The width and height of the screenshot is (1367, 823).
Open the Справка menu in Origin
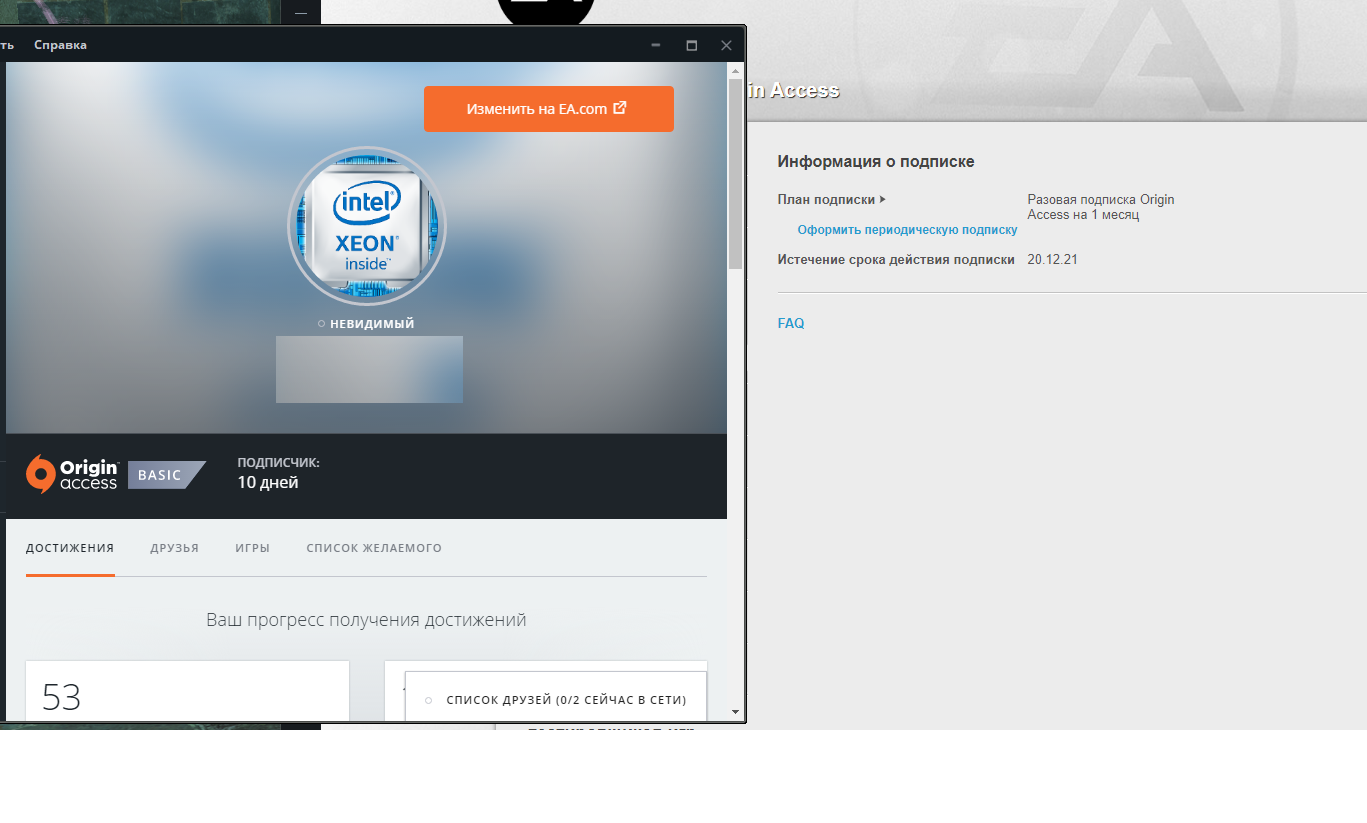[x=60, y=45]
